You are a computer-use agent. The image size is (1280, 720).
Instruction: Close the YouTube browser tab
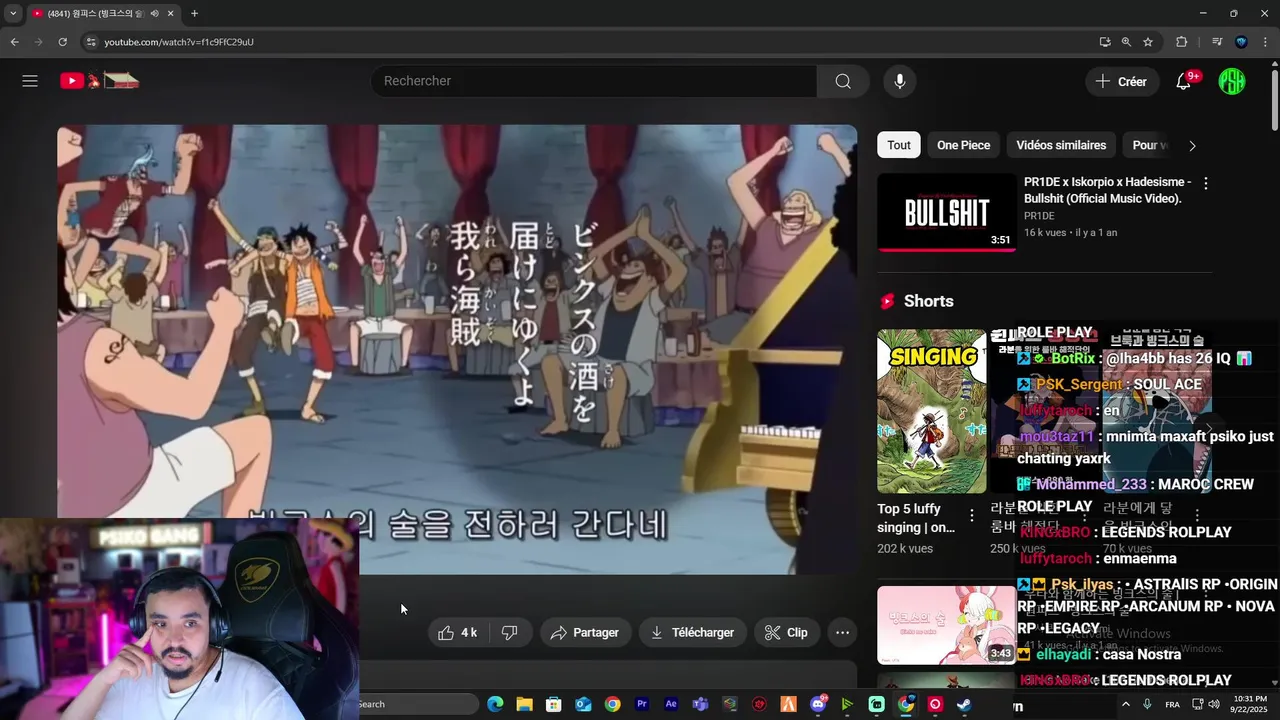(x=170, y=14)
